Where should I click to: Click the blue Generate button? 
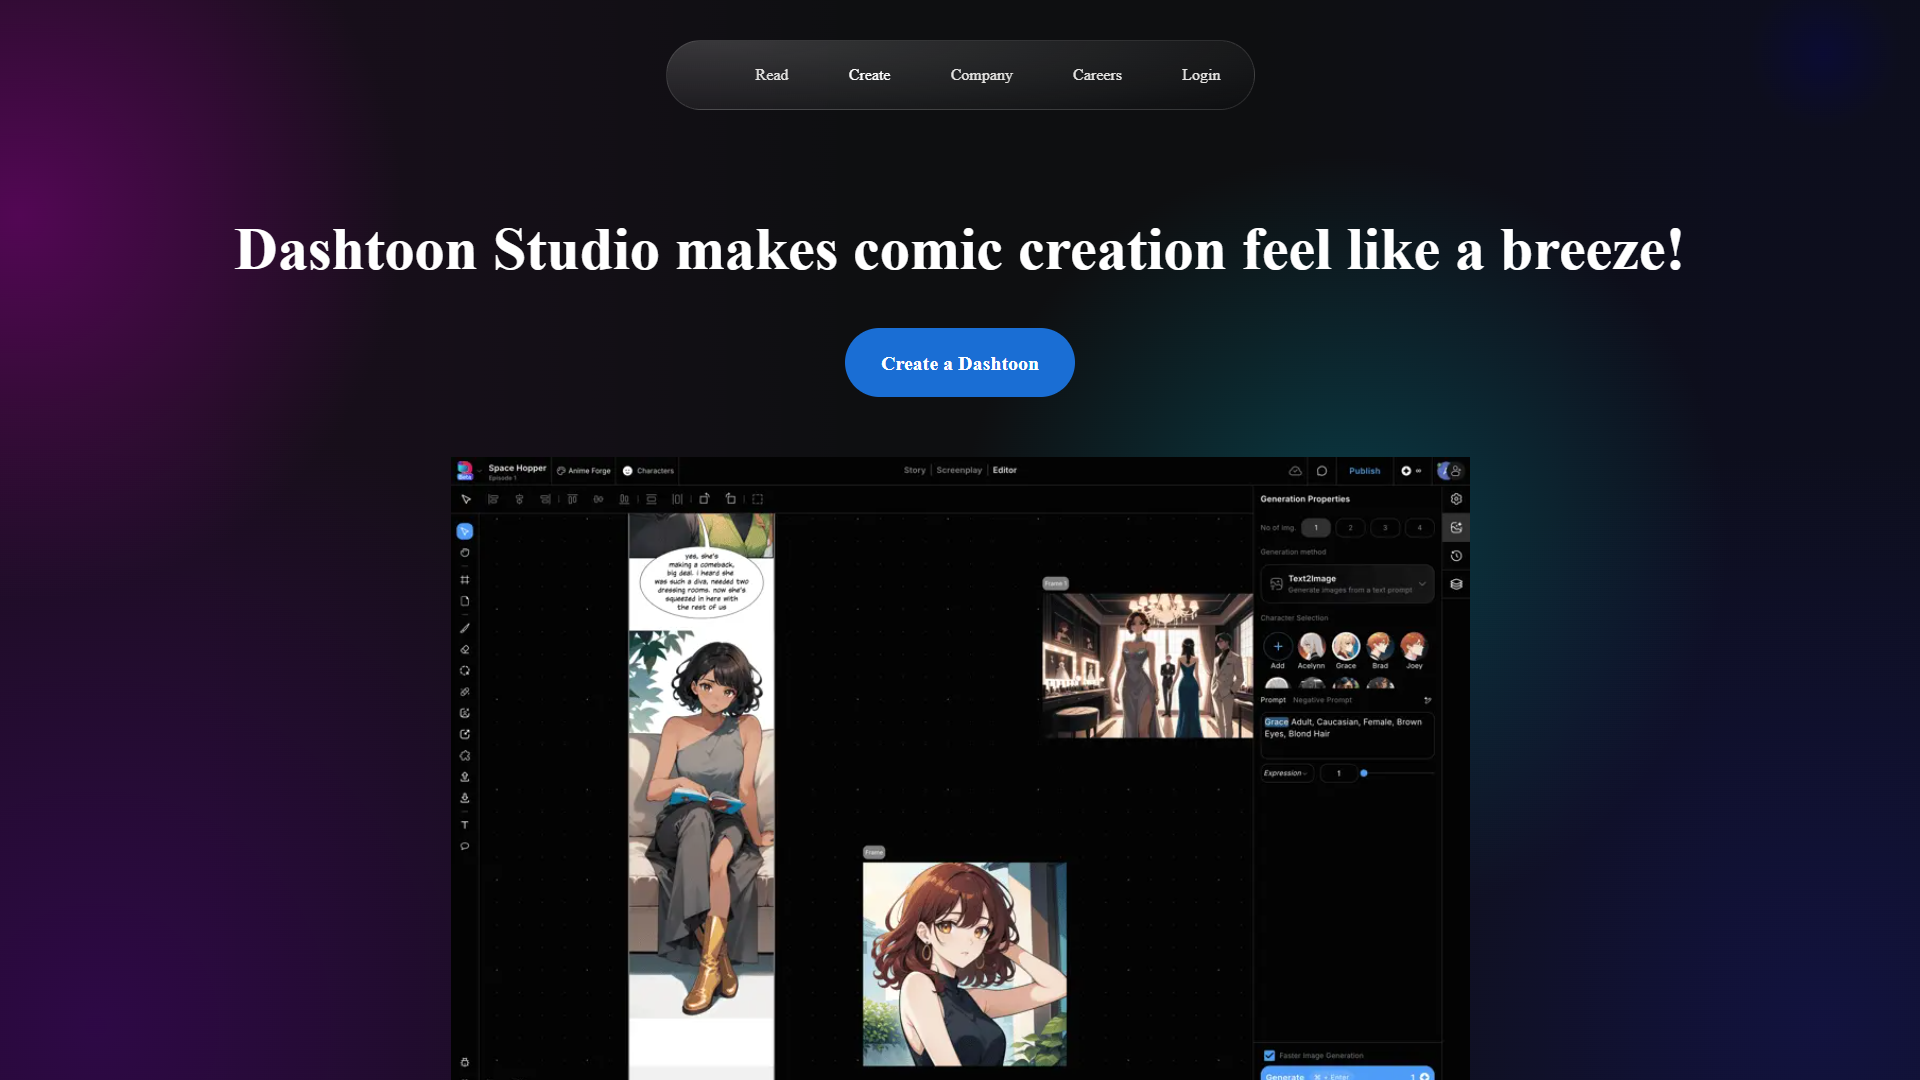pyautogui.click(x=1347, y=1074)
